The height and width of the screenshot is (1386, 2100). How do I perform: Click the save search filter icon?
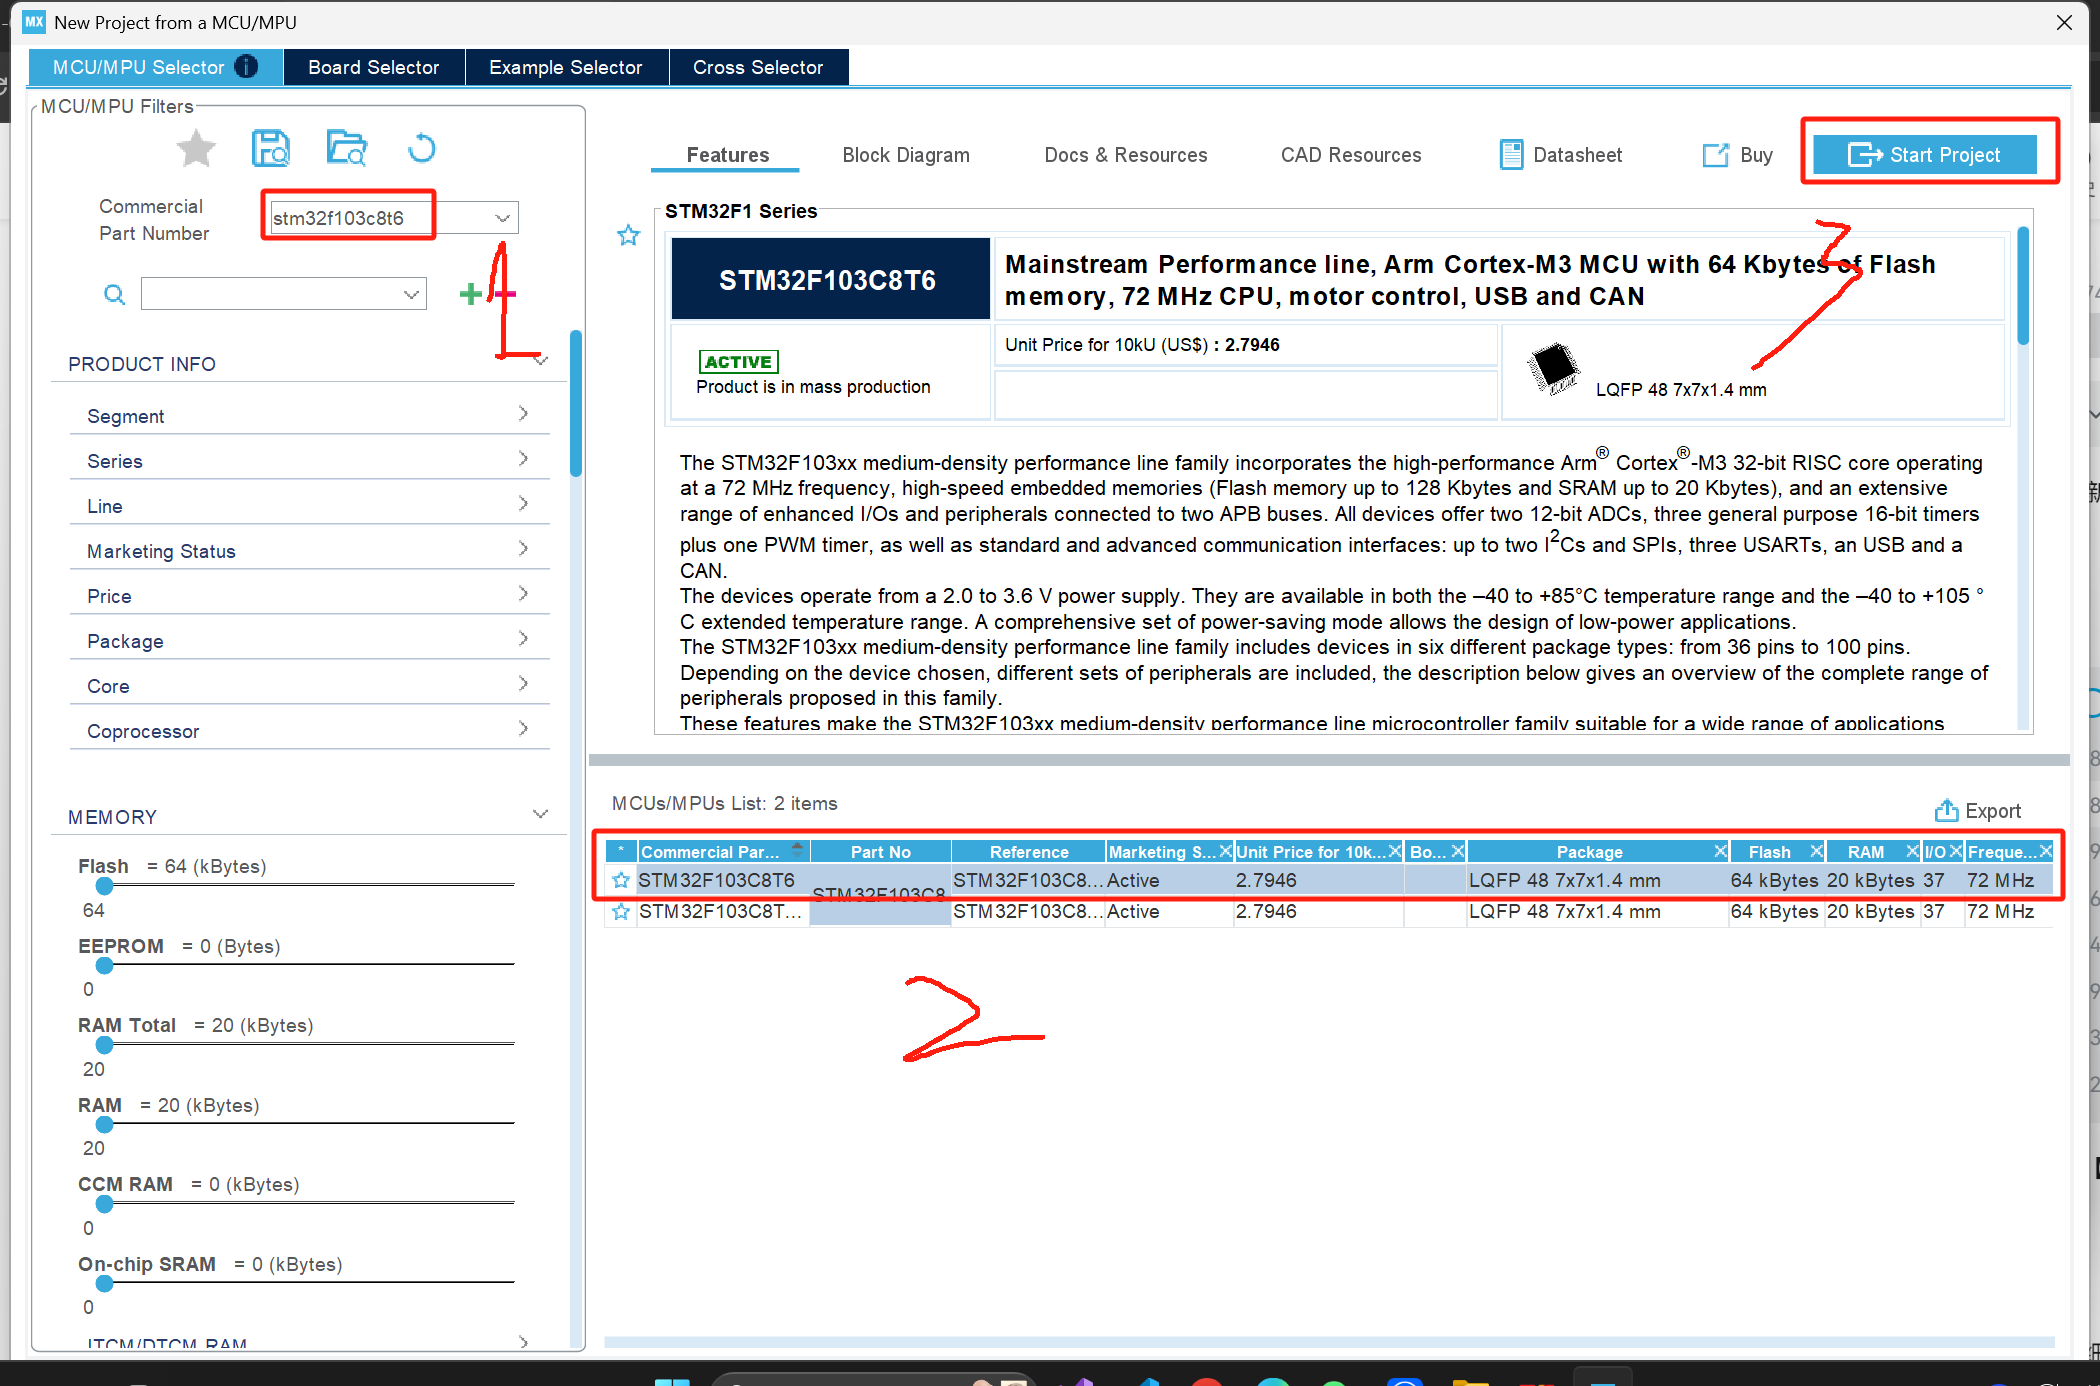[270, 149]
